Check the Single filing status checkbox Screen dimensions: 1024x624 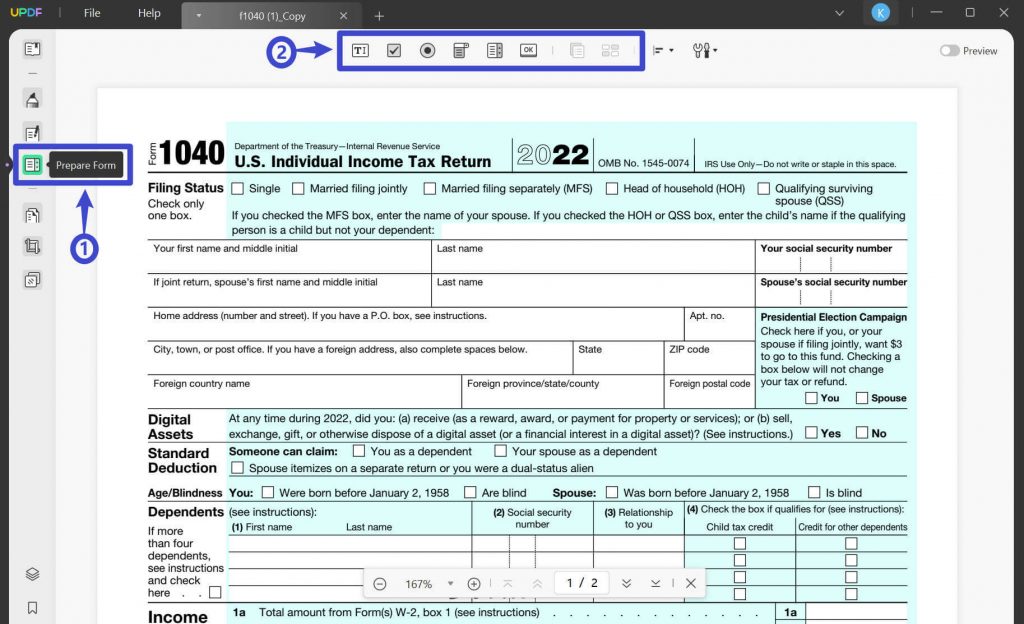(237, 188)
